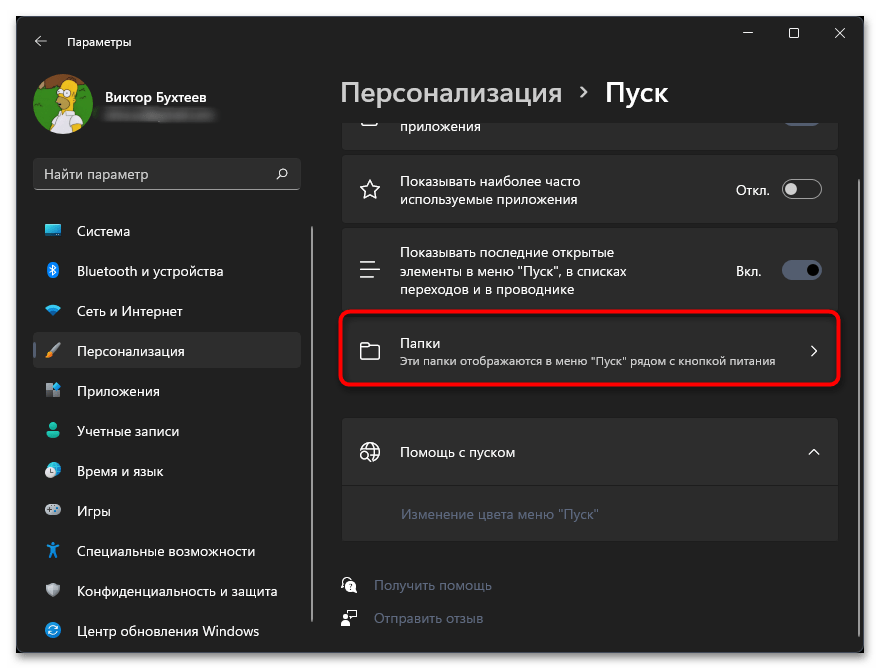Open Сеть и Интернет section
Viewport: 880px width, 669px height.
pos(167,311)
